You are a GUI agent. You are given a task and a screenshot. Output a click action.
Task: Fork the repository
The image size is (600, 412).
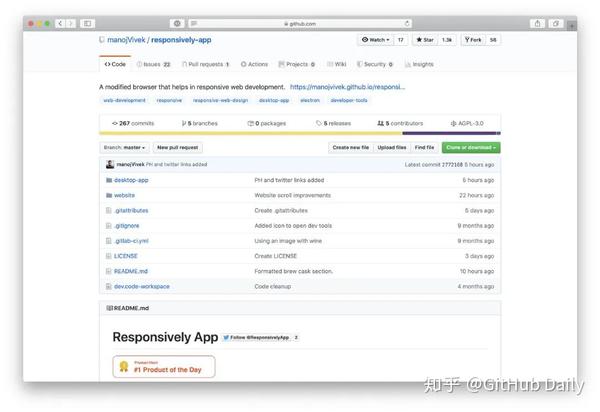click(473, 40)
